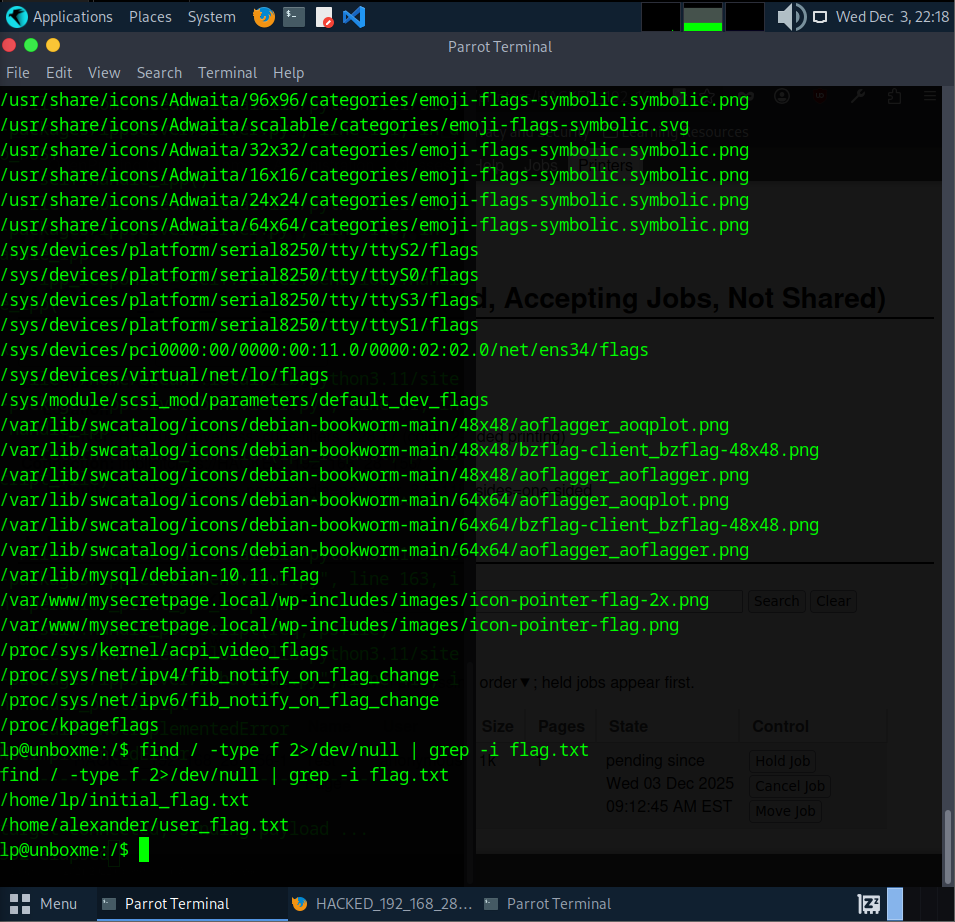Image resolution: width=955 pixels, height=922 pixels.
Task: Launch Firefox from the top panel
Action: pyautogui.click(x=264, y=17)
